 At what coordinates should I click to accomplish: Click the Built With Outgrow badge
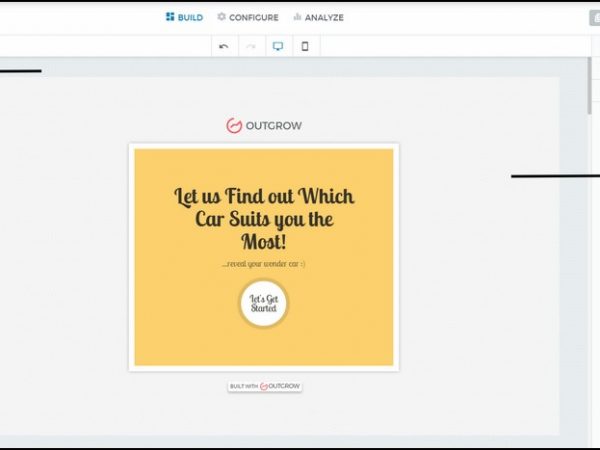[x=264, y=386]
